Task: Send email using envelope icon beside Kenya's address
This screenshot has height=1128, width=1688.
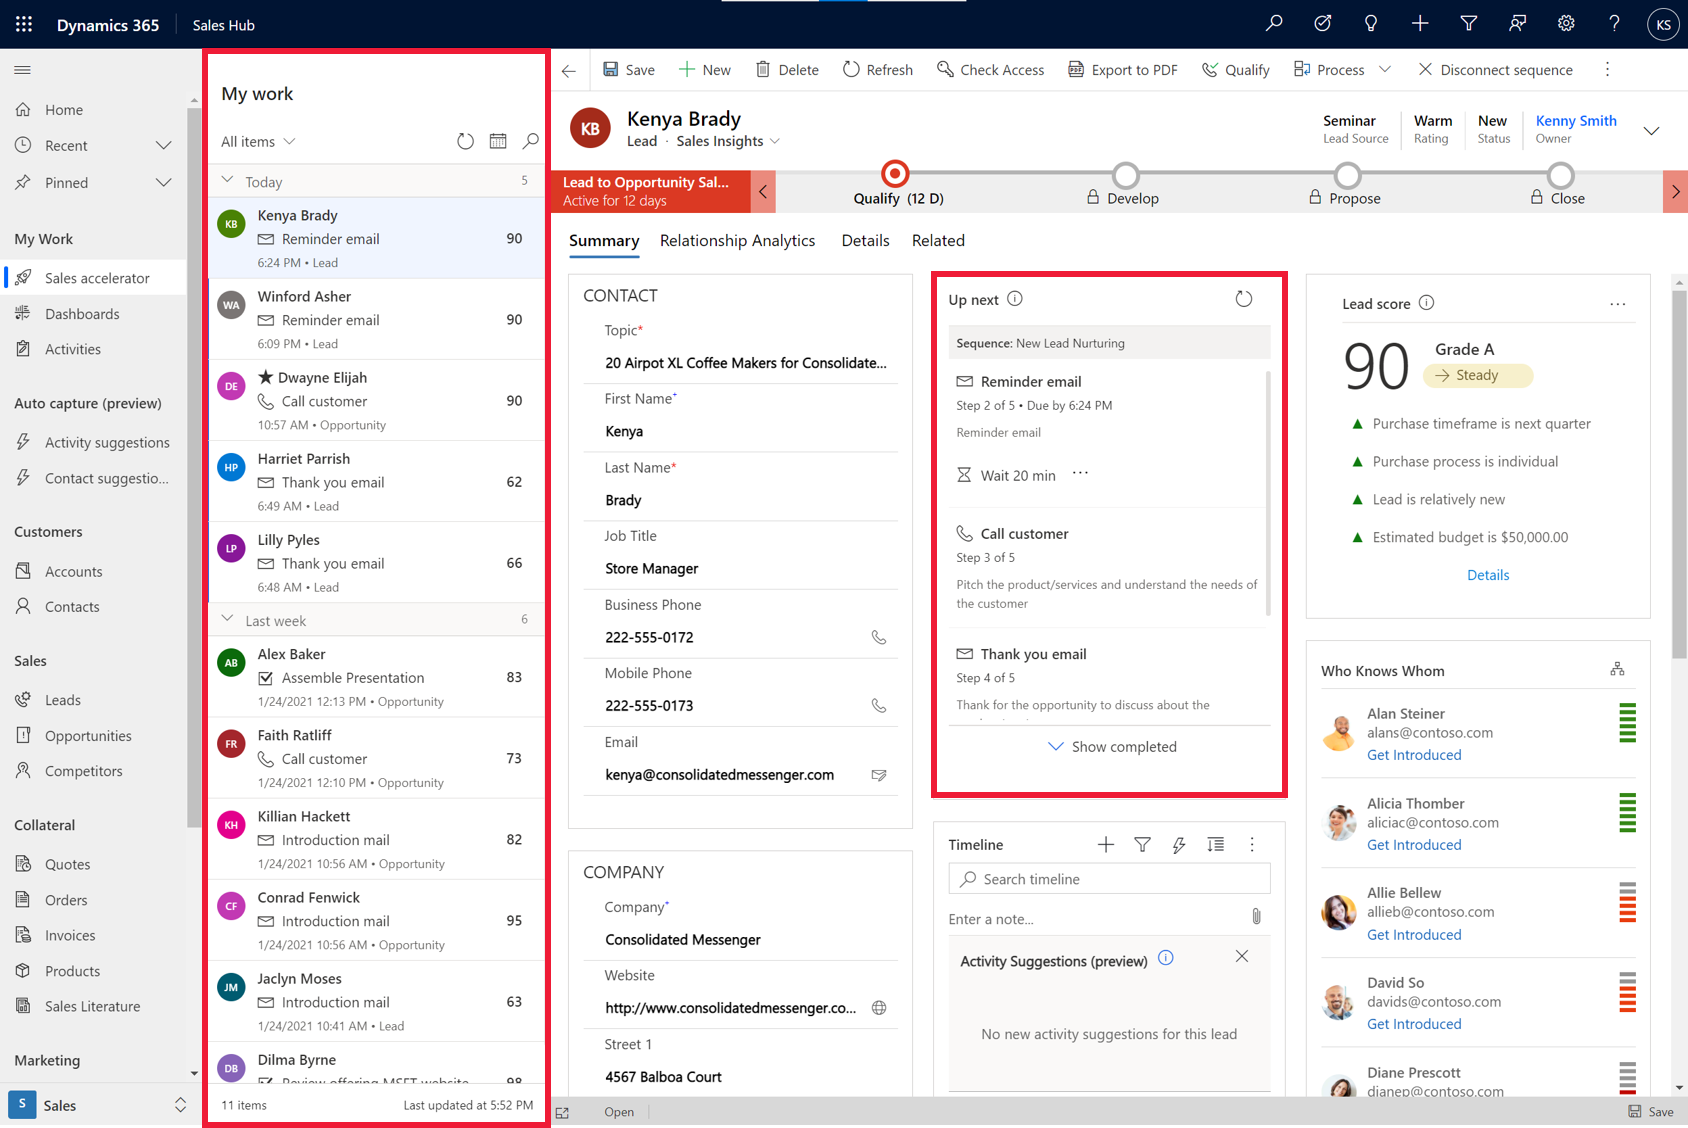Action: point(879,774)
